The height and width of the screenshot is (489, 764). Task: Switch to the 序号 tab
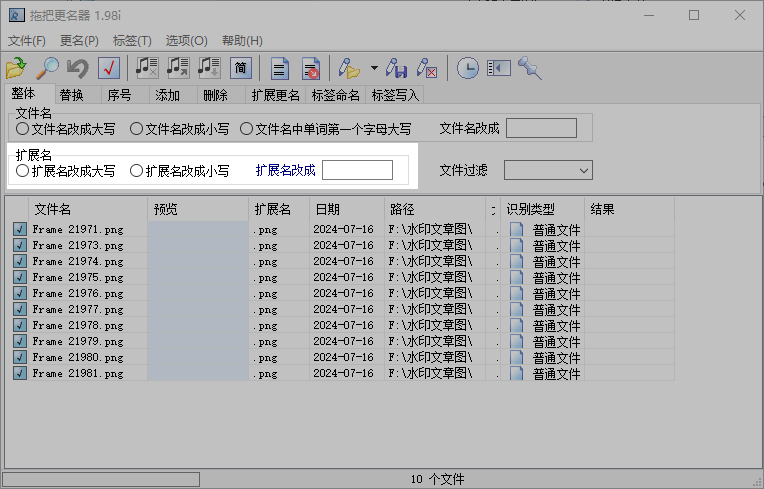(x=125, y=95)
